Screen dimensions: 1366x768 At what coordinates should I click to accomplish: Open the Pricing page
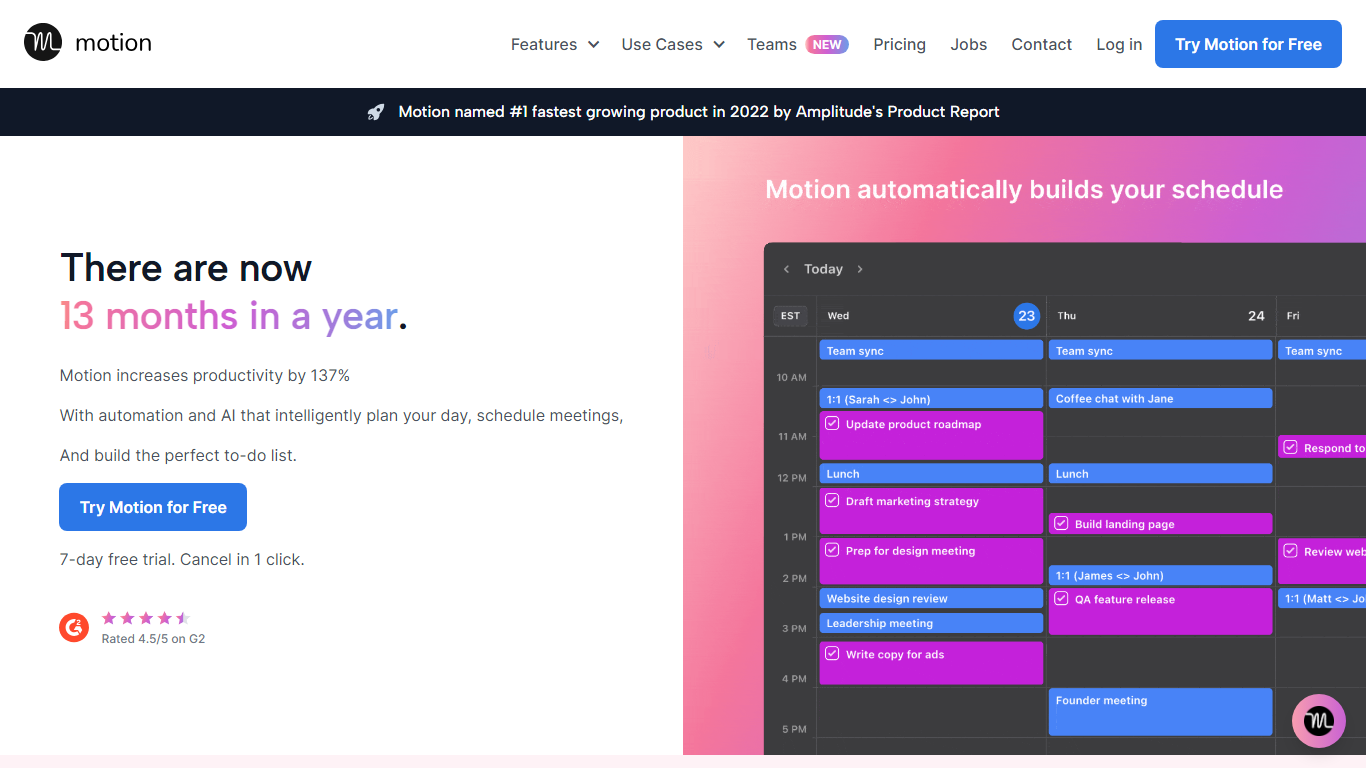[x=899, y=44]
